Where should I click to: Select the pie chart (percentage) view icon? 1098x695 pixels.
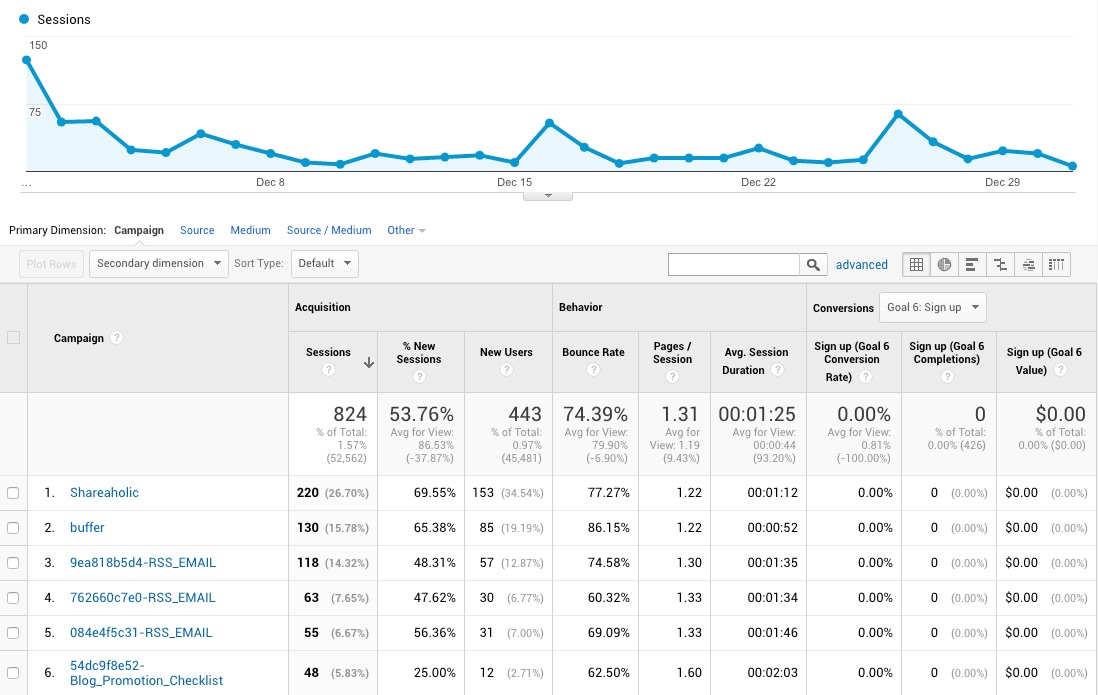point(944,264)
